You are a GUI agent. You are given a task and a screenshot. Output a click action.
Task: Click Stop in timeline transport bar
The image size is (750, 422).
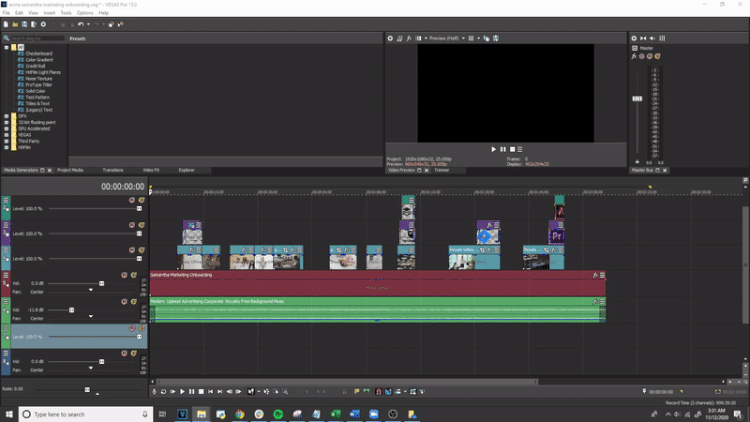(x=201, y=392)
